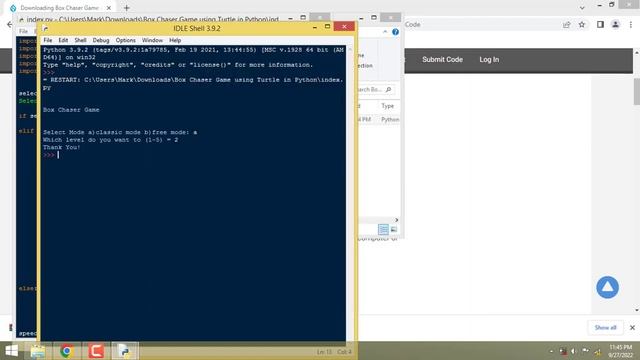Select the Downloading Box Chaser Game tab
This screenshot has width=640, height=360.
(60, 8)
